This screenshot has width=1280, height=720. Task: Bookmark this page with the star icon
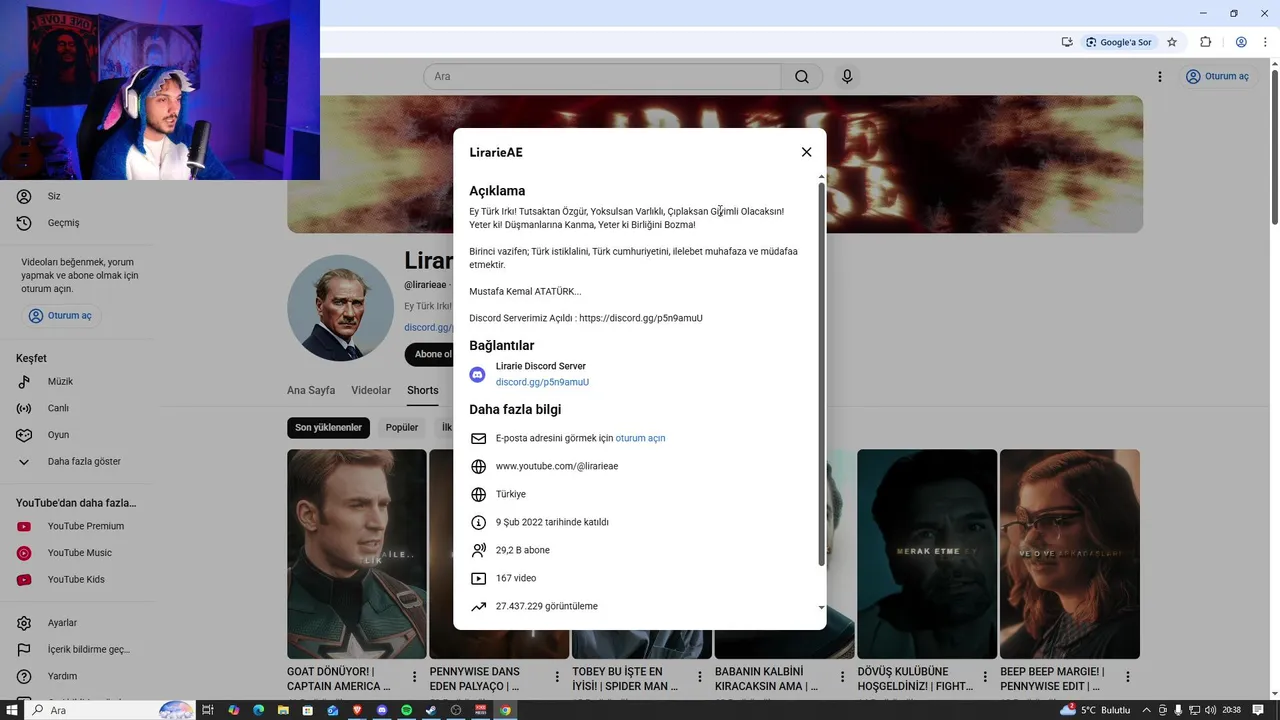(x=1172, y=42)
